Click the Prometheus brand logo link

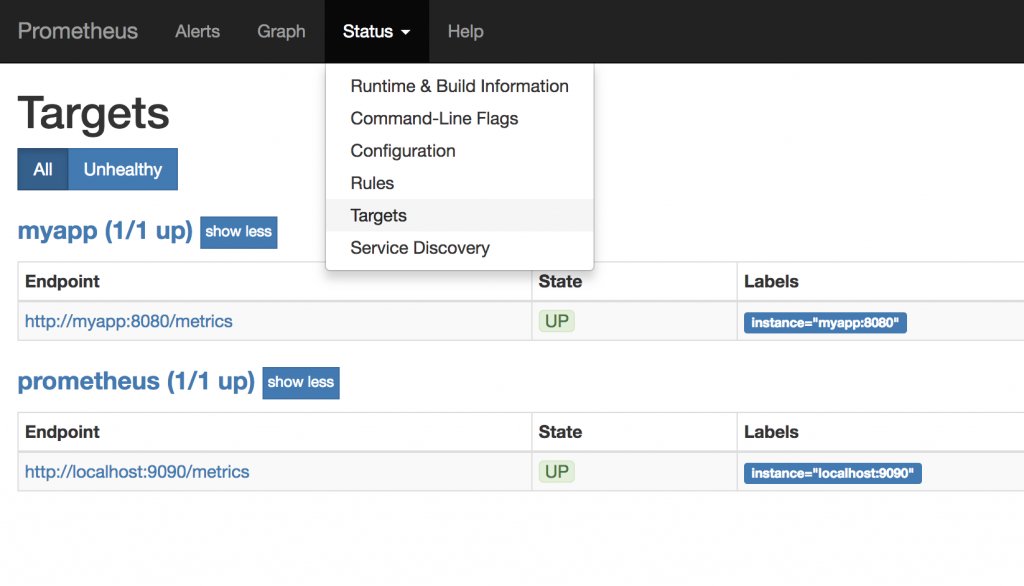point(78,31)
